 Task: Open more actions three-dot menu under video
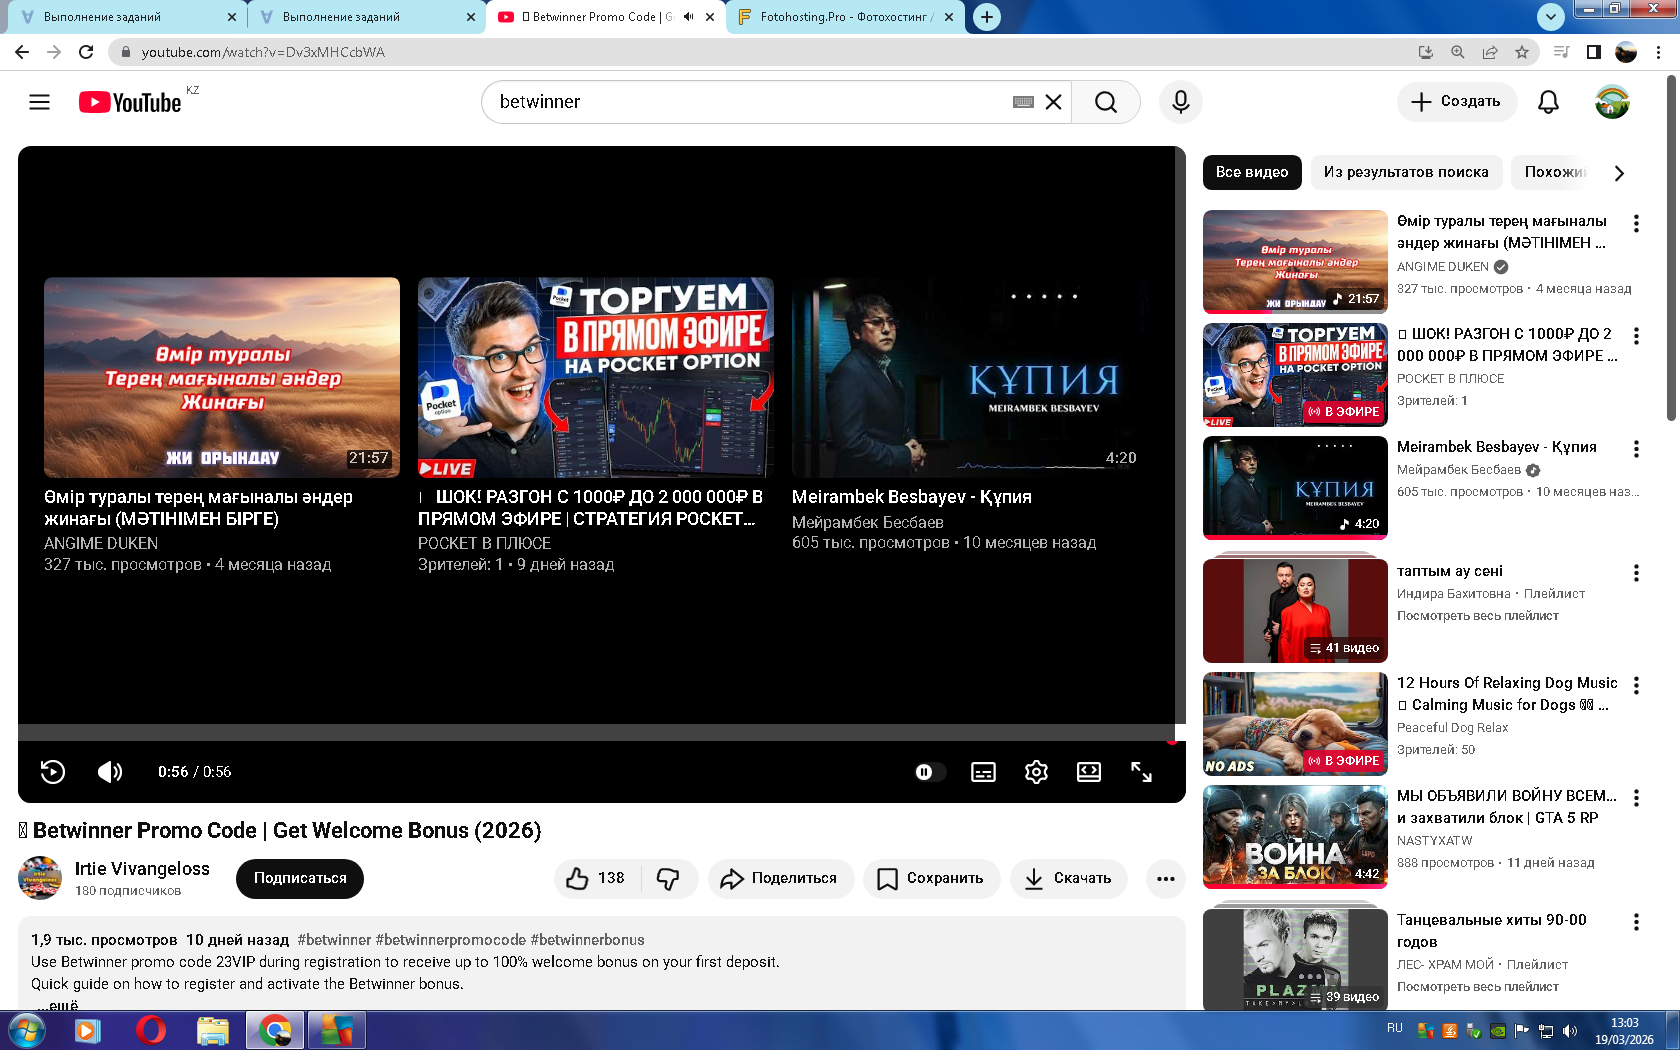(x=1165, y=879)
